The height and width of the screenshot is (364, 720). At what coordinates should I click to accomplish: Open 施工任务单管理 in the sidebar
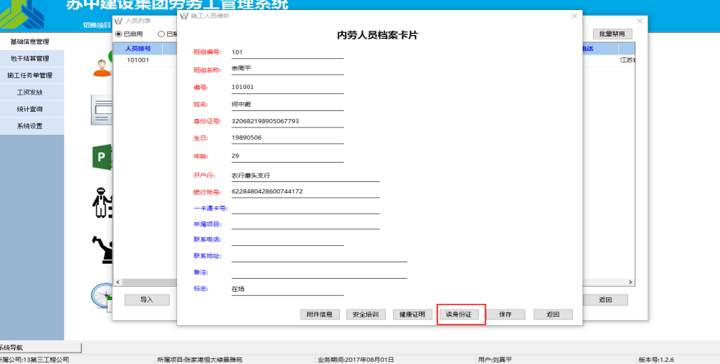(x=32, y=75)
